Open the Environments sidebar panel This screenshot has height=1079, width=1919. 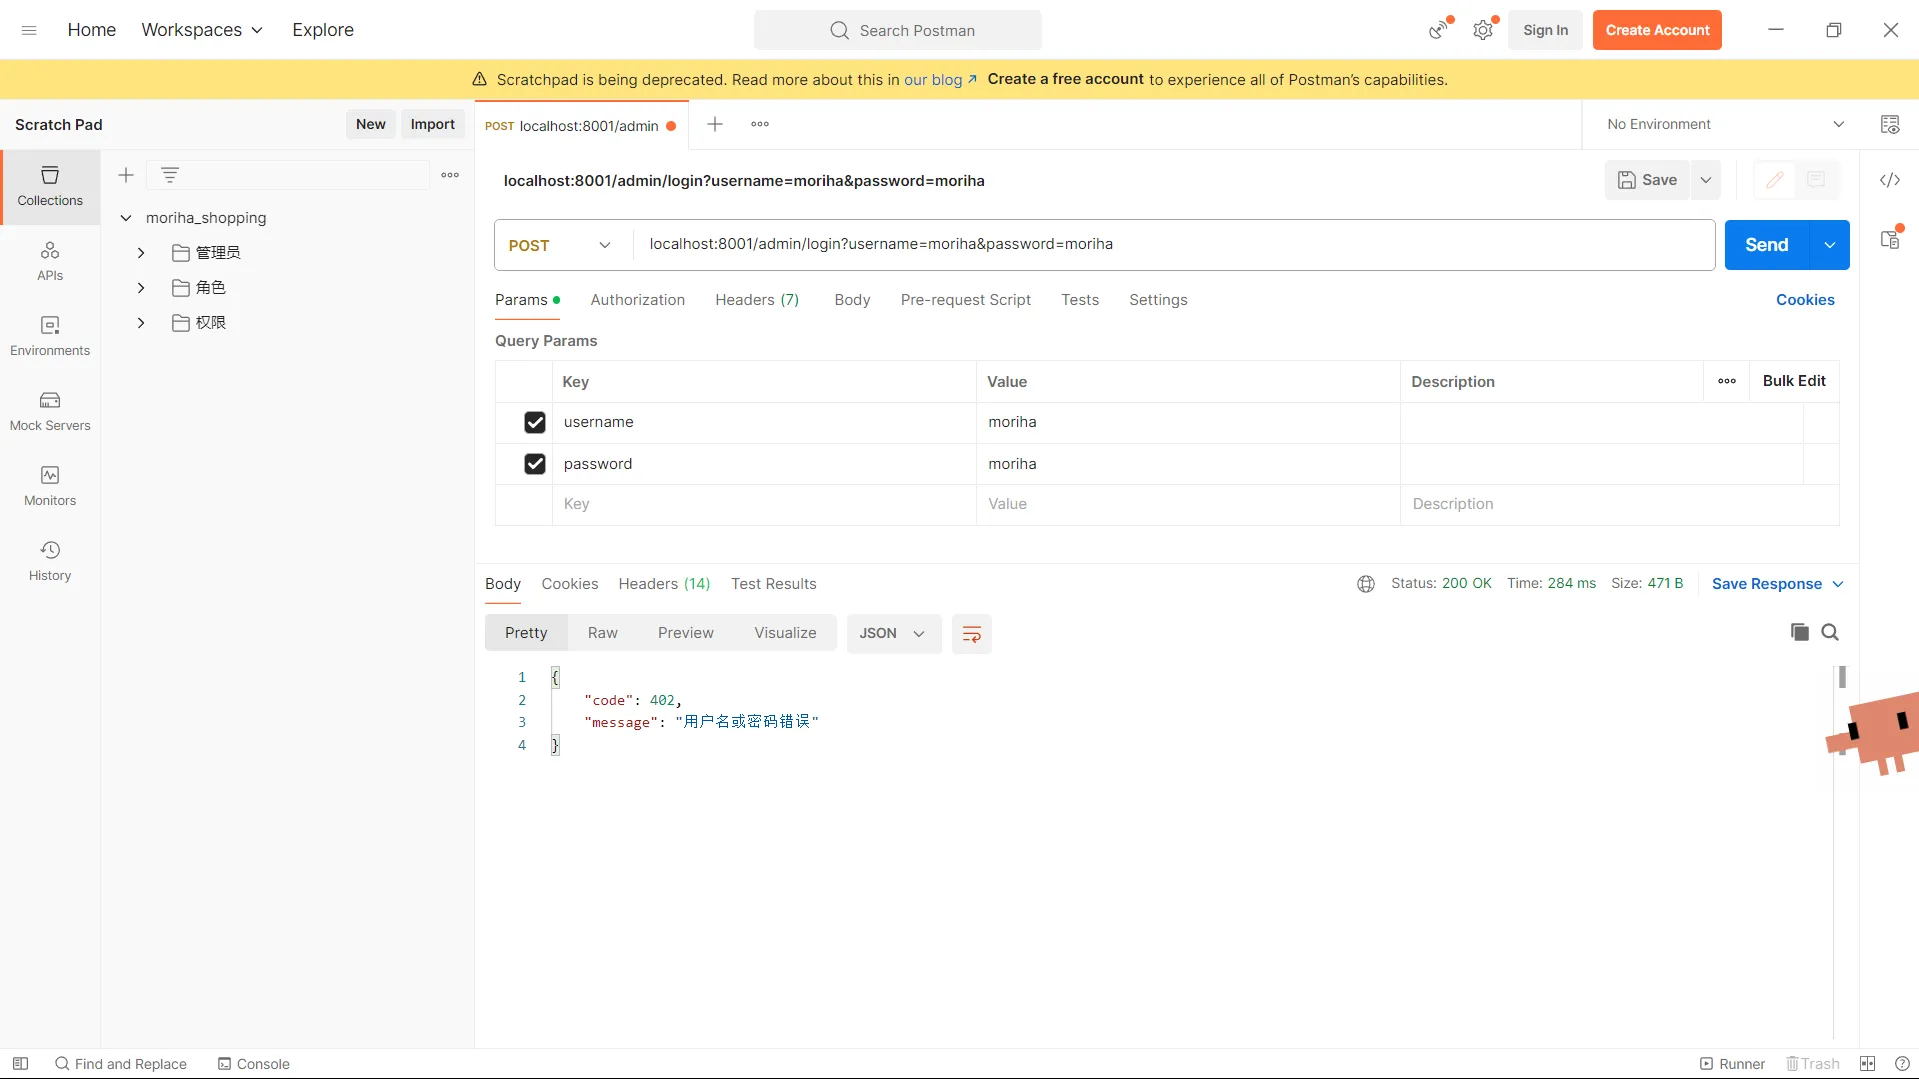click(x=50, y=336)
